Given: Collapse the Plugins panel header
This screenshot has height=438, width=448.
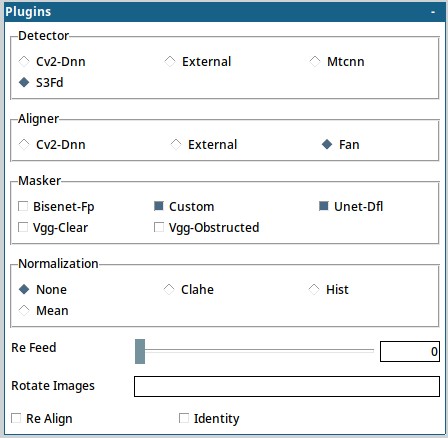Looking at the screenshot, I should coord(433,12).
